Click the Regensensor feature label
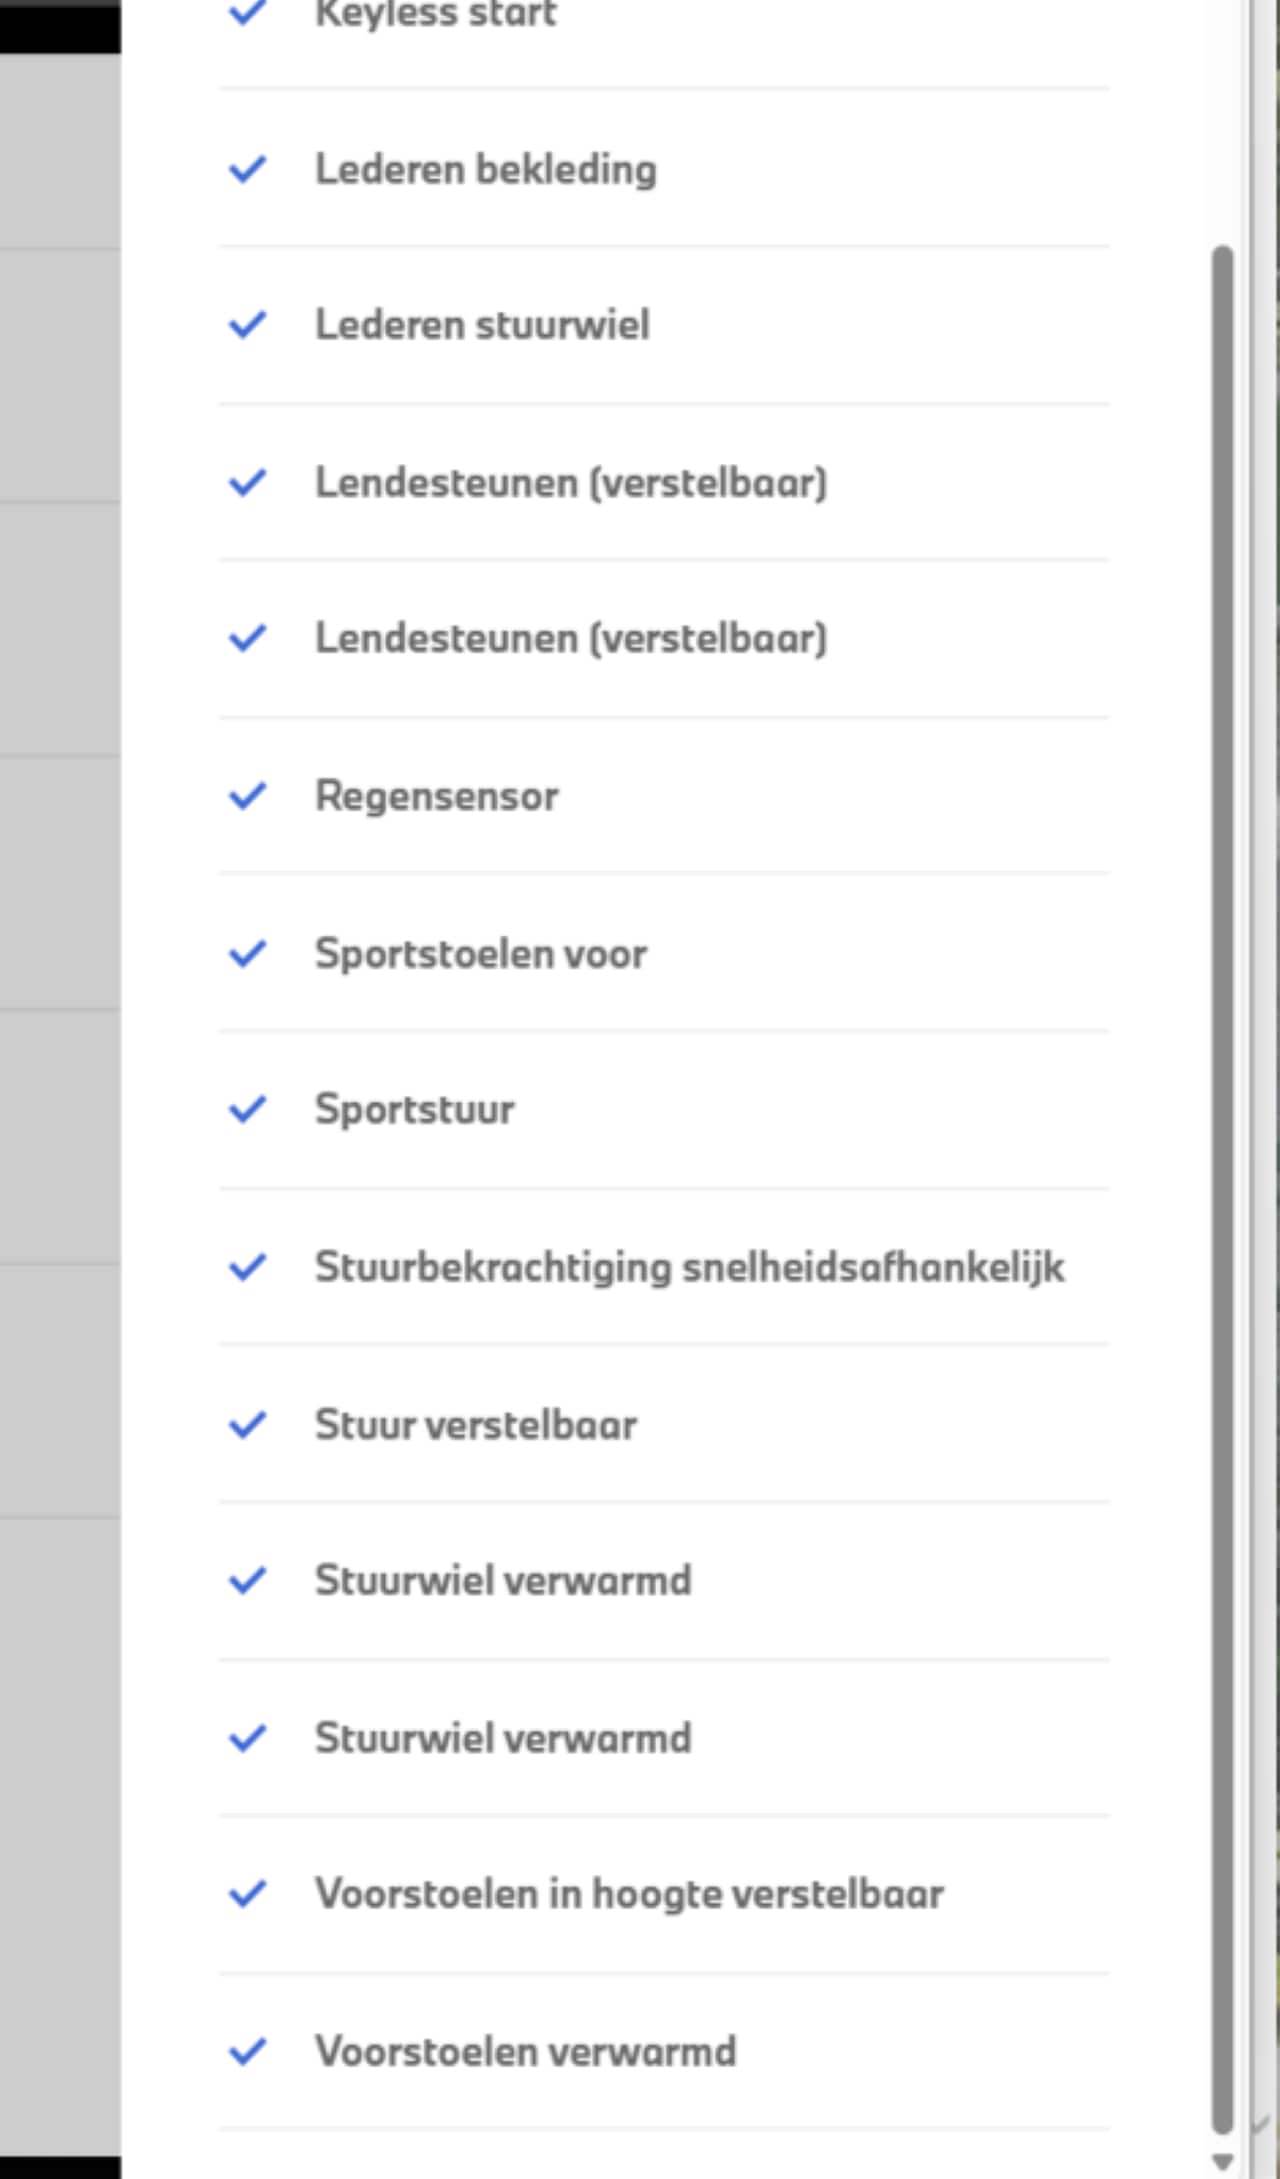Image resolution: width=1280 pixels, height=2179 pixels. [x=437, y=796]
